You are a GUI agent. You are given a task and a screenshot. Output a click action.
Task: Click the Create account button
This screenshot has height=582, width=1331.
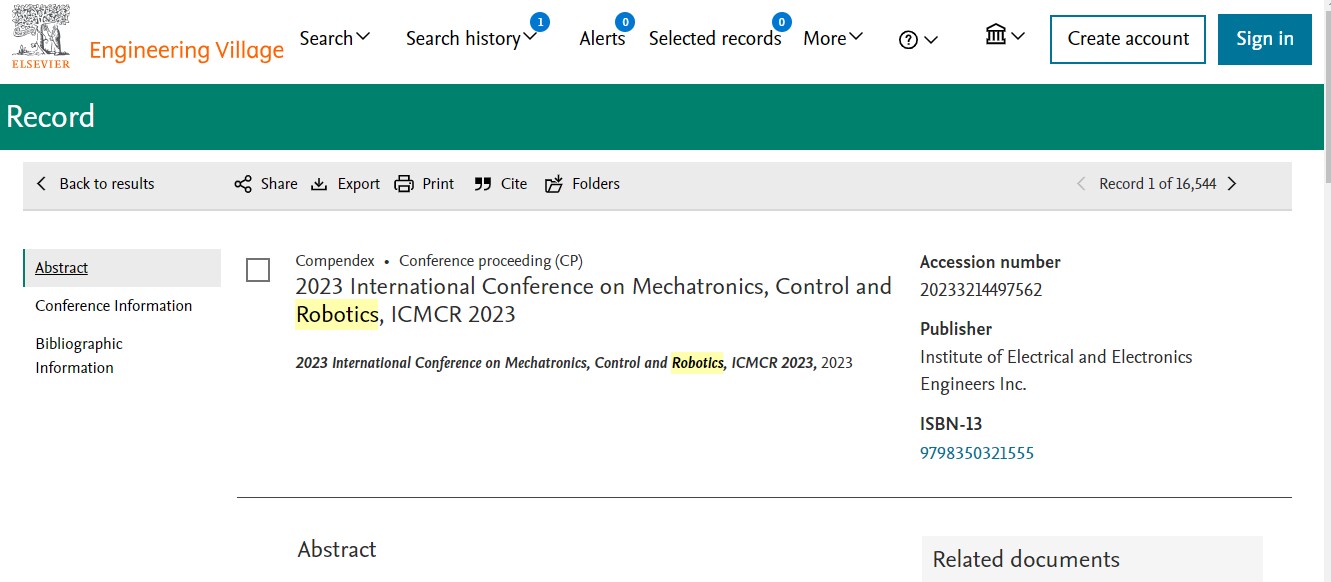[1128, 40]
